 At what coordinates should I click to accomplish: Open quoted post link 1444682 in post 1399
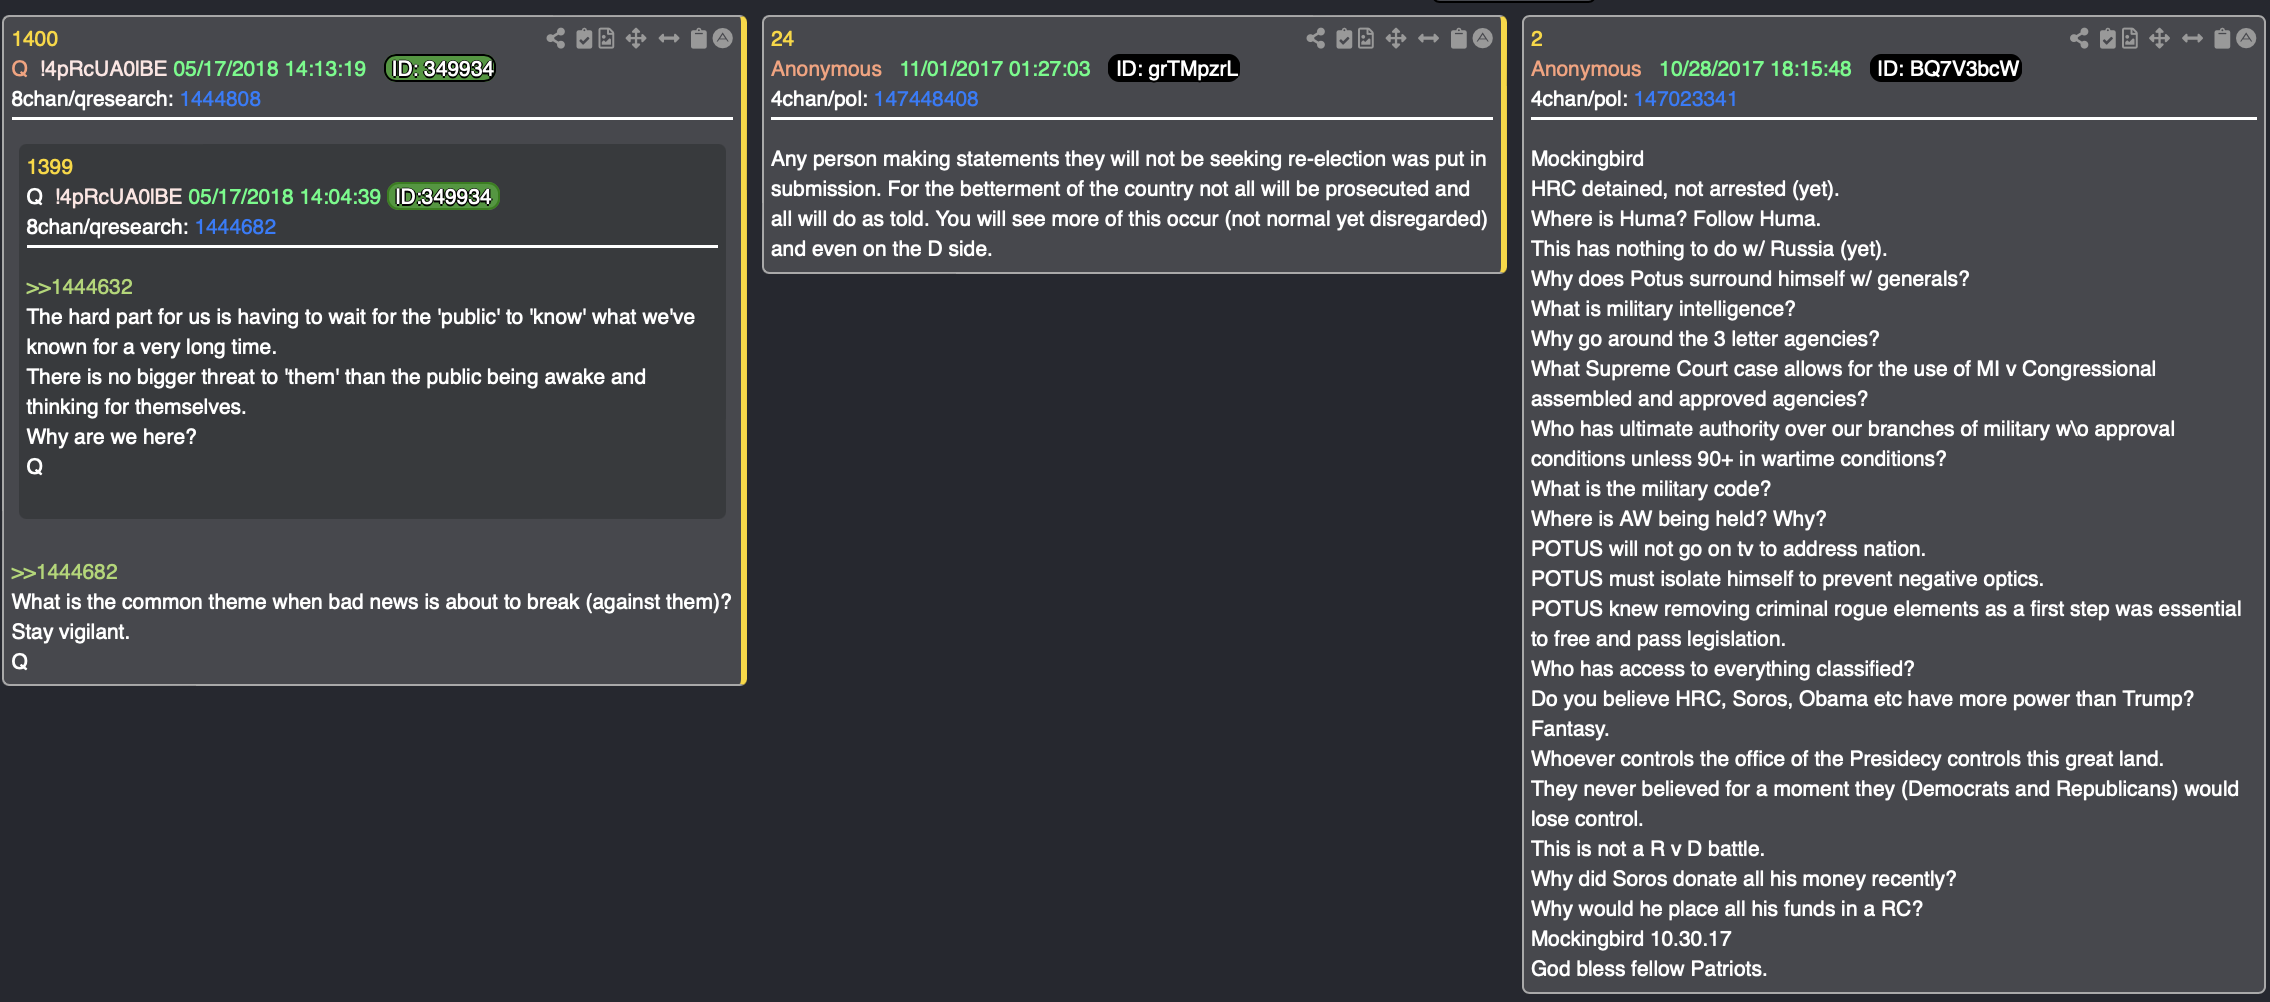click(235, 227)
